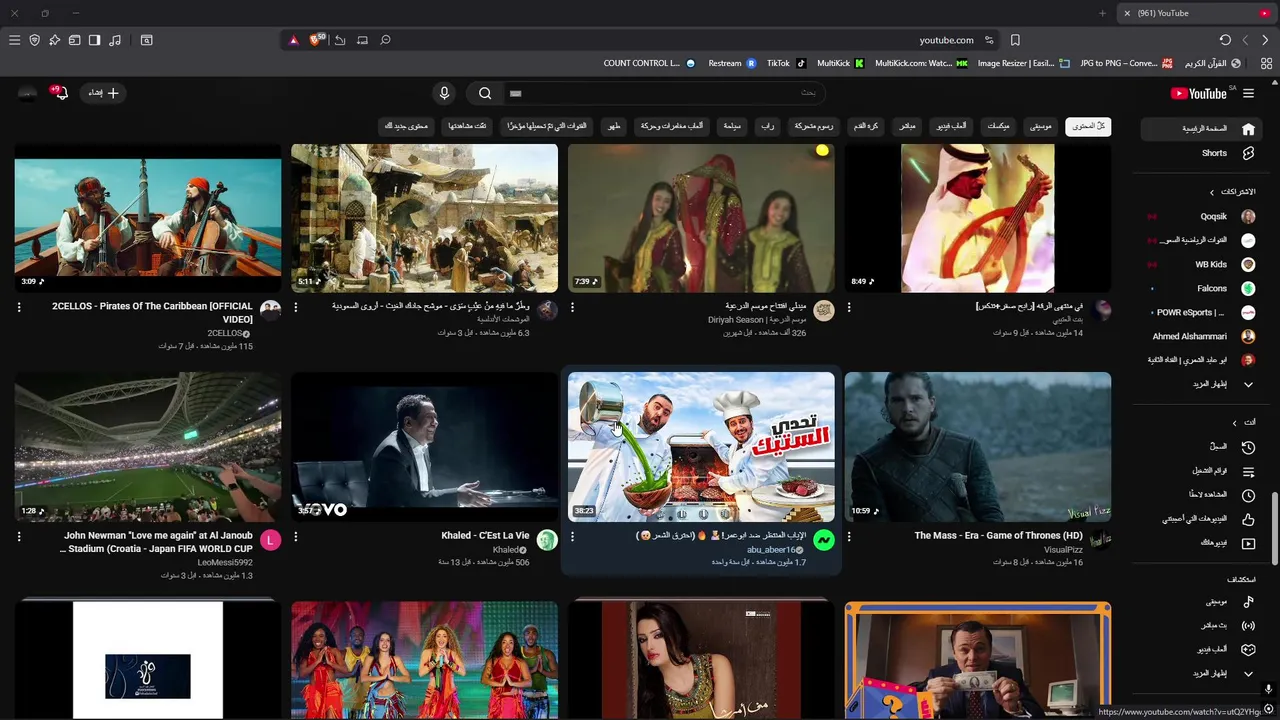
Task: Open Watch Later in the sidebar
Action: point(1199,495)
